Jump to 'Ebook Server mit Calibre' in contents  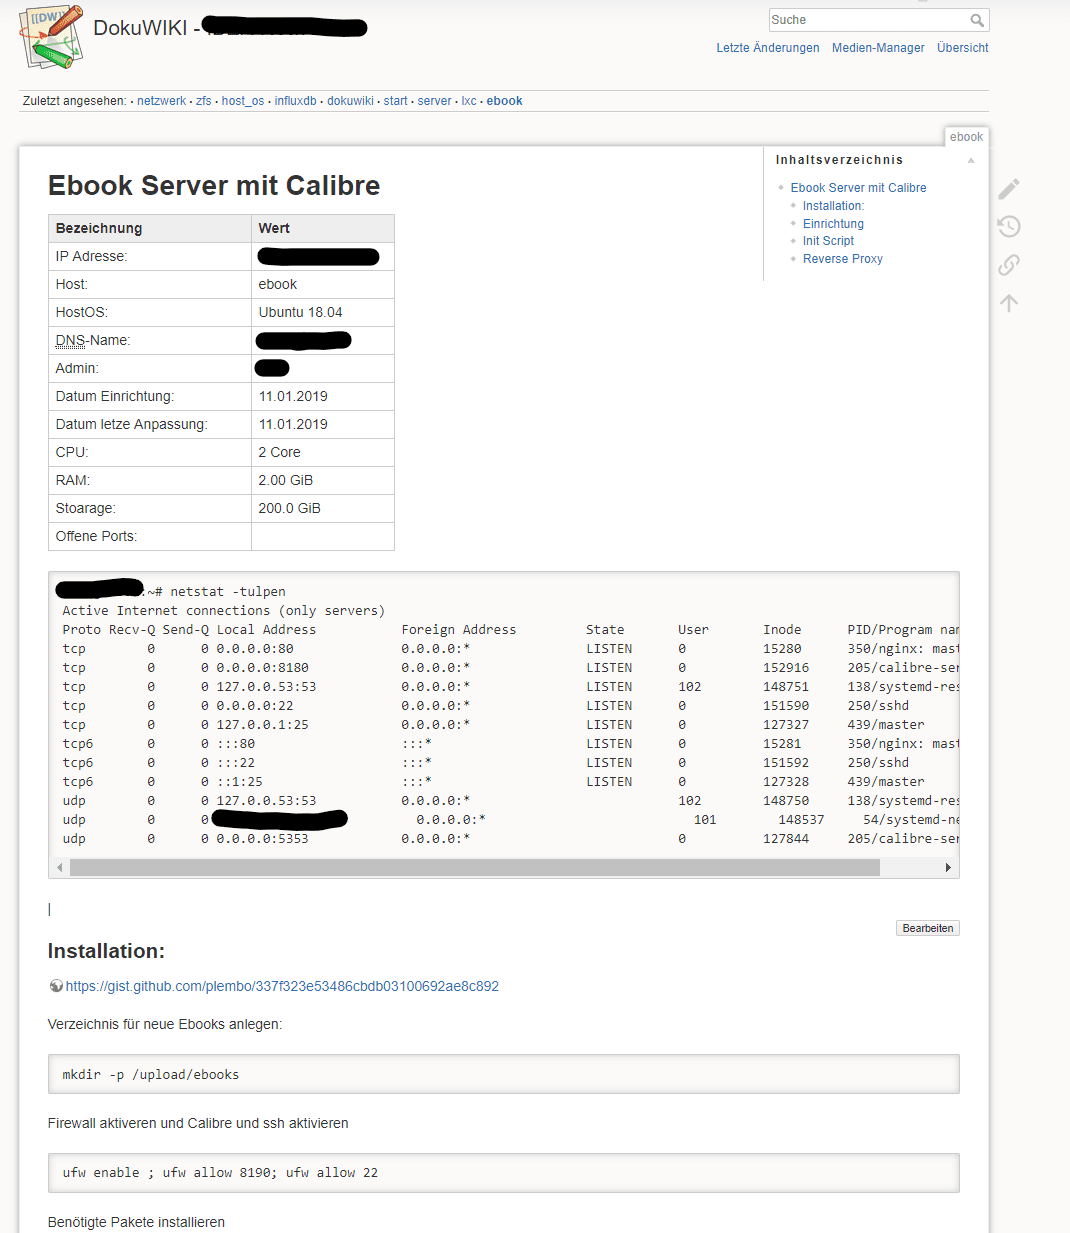[858, 188]
